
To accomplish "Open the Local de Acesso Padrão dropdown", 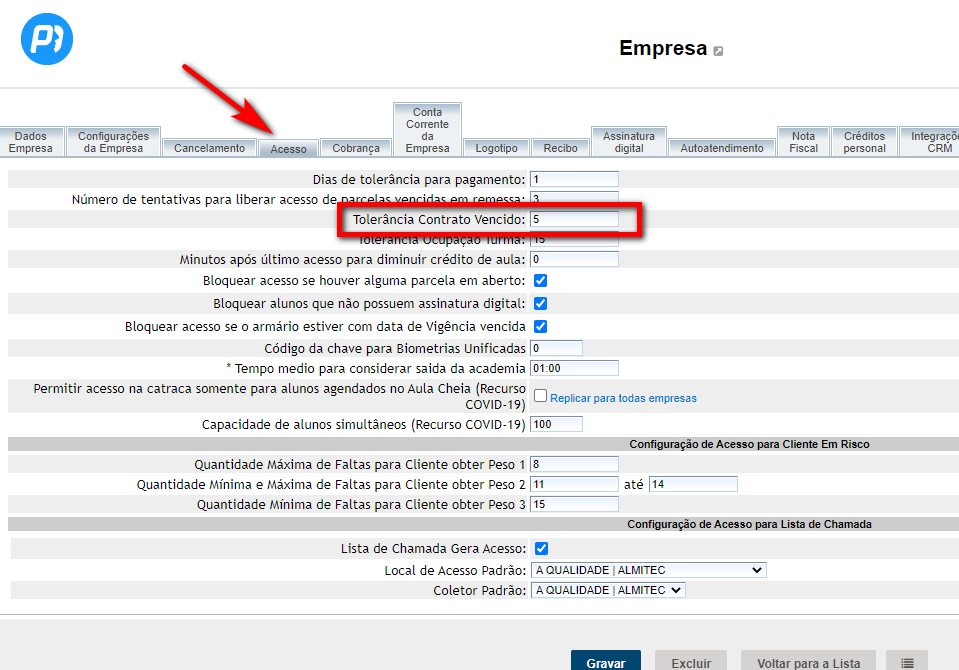I will tap(648, 570).
